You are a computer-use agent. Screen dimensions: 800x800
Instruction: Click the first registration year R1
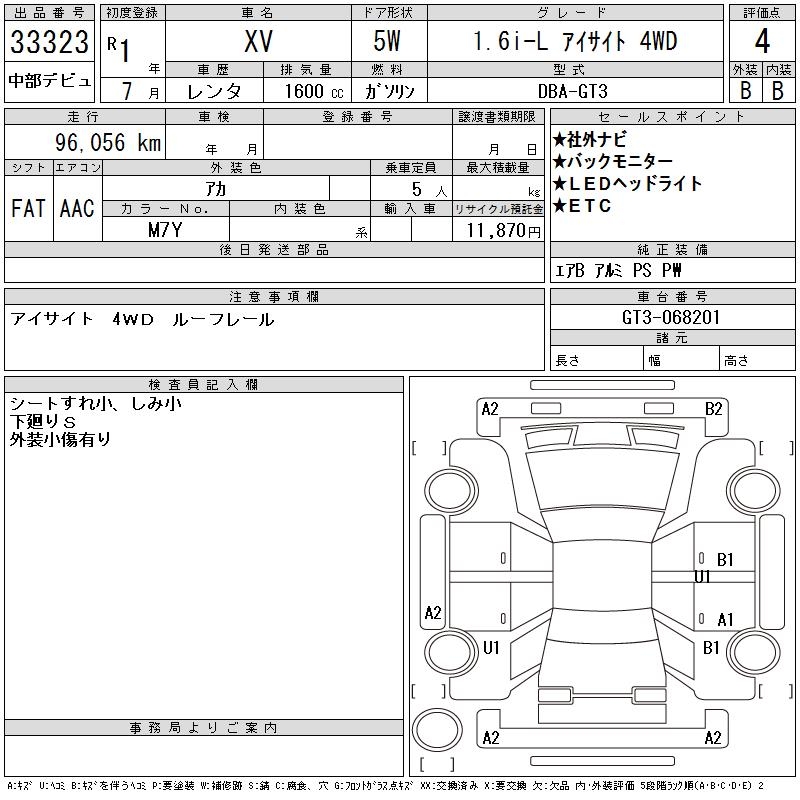coord(118,48)
